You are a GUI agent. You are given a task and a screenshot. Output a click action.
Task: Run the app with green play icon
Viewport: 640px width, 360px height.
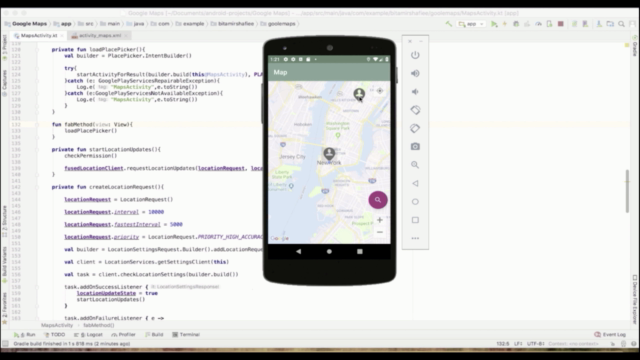494,24
